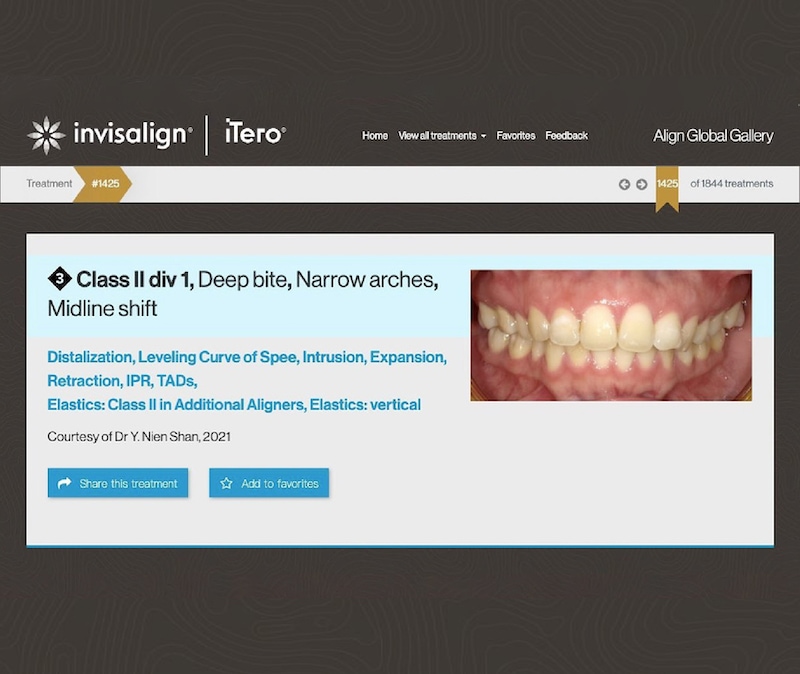Click the star icon for favorites
Viewport: 800px width, 674px height.
pyautogui.click(x=226, y=483)
